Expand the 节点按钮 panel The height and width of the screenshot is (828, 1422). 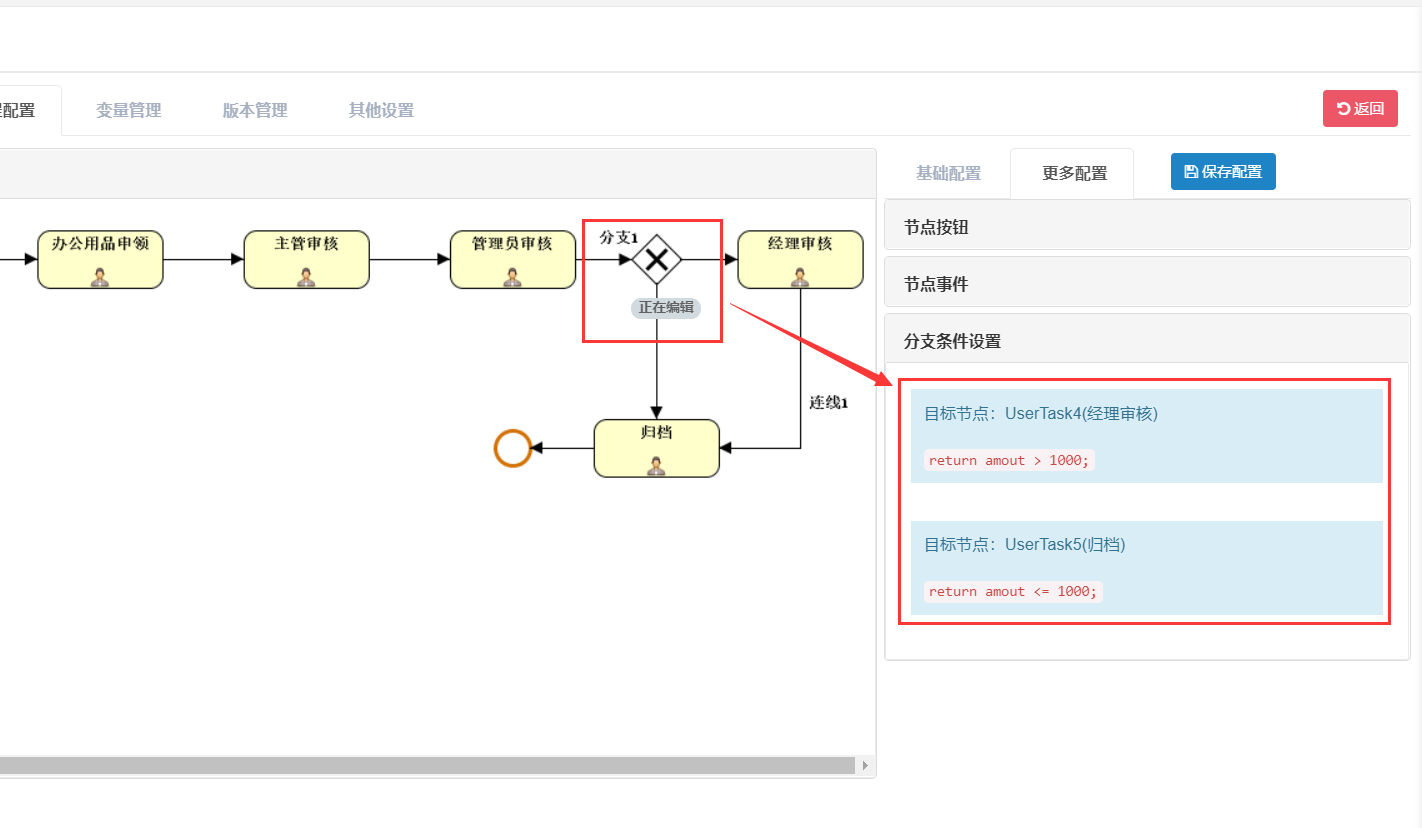(1147, 225)
